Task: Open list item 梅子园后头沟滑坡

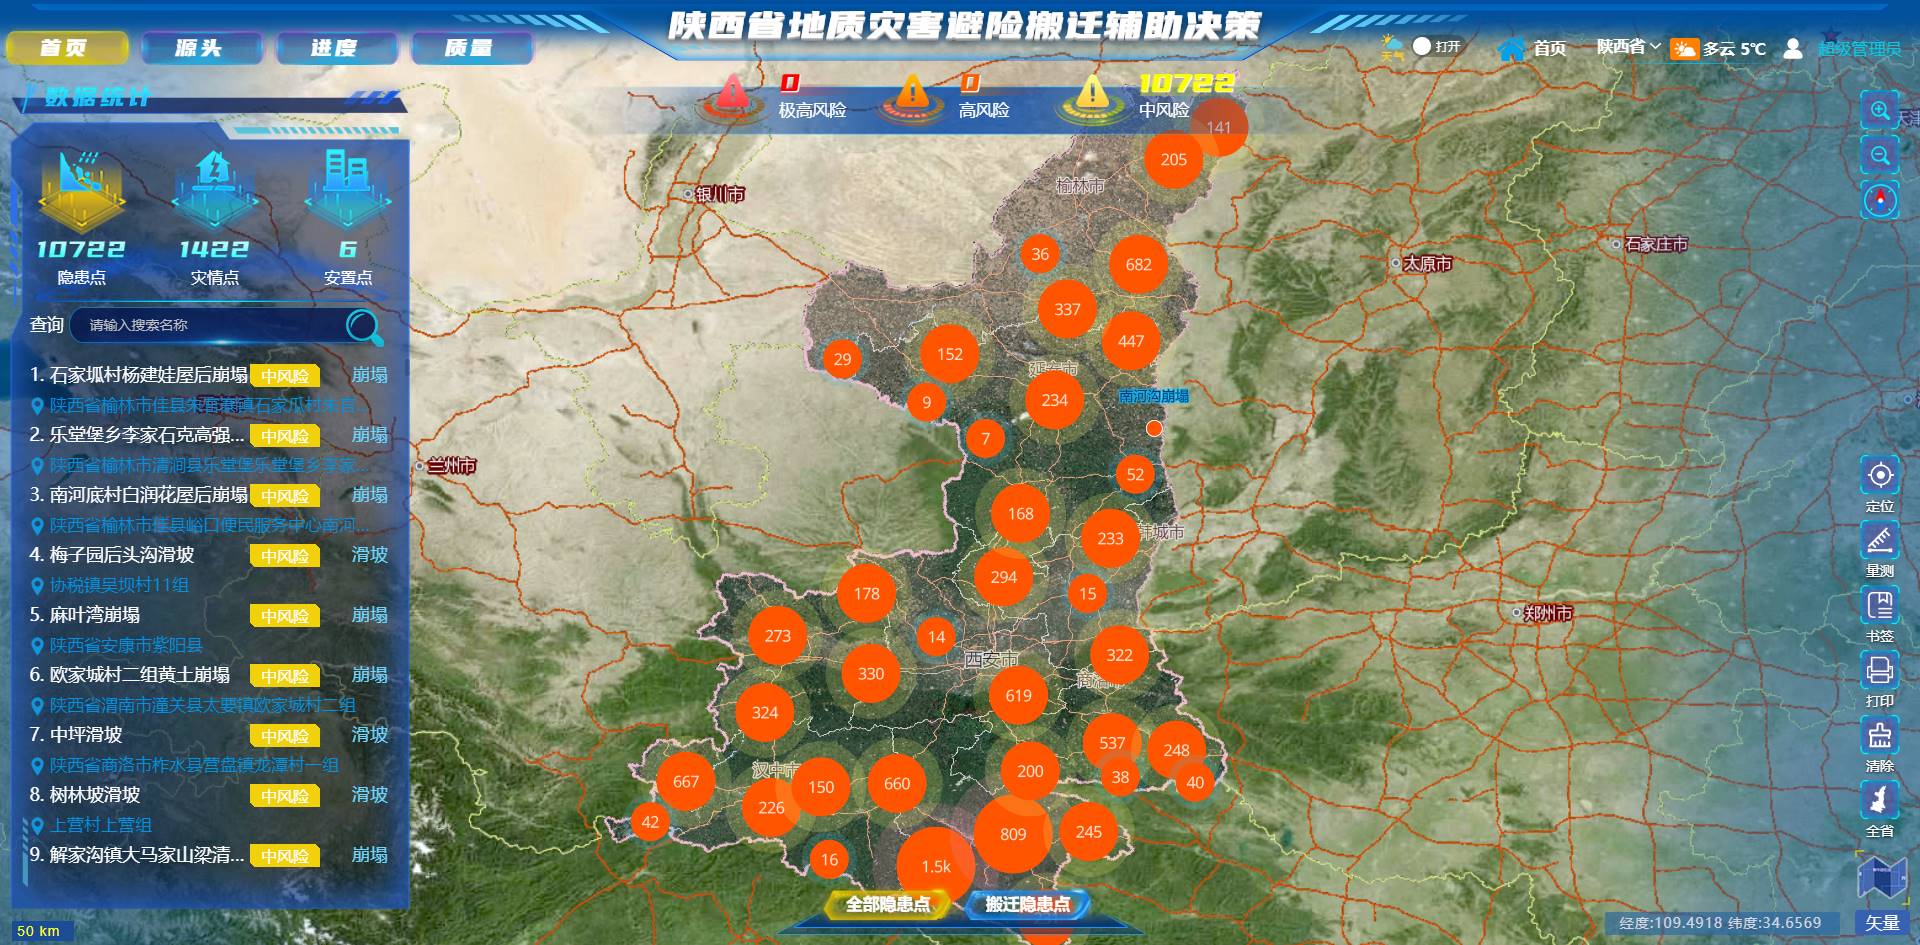Action: [122, 555]
